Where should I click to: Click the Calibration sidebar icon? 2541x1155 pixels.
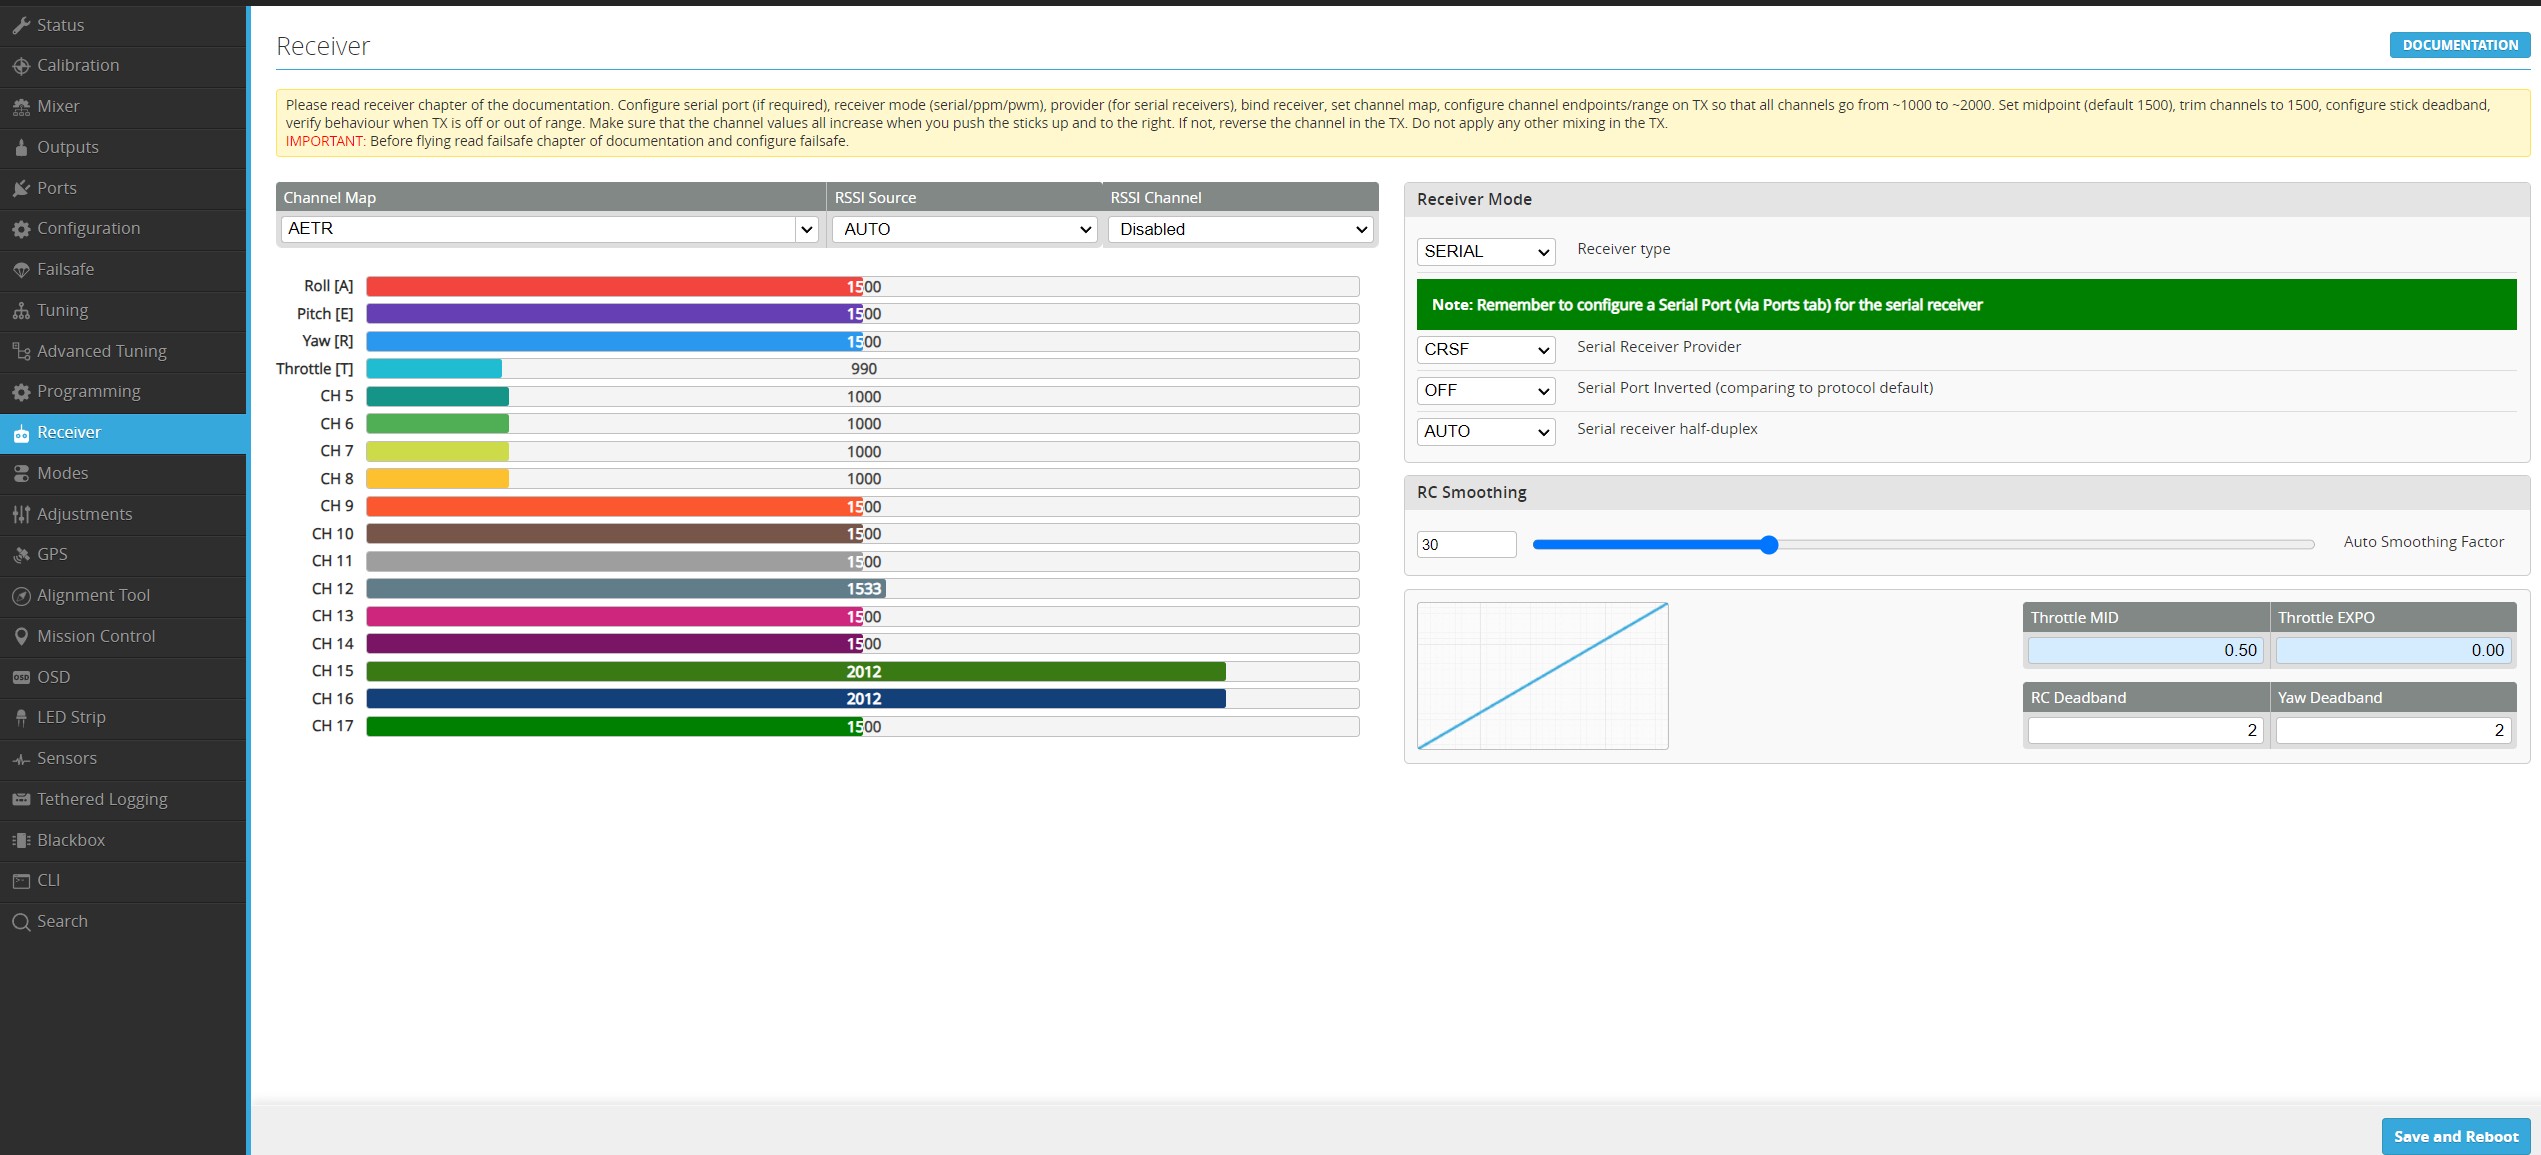[x=21, y=66]
